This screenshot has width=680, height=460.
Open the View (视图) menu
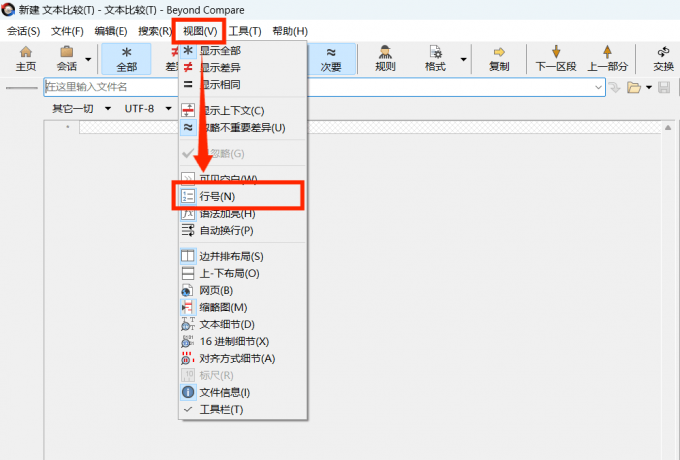[x=200, y=31]
